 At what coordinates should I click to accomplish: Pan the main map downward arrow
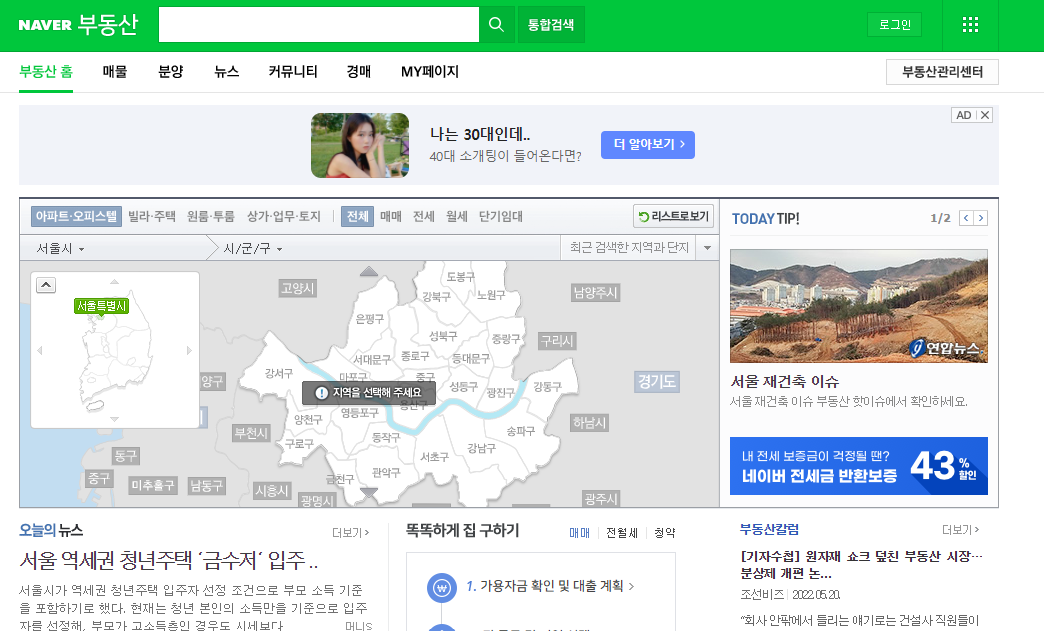click(x=369, y=493)
